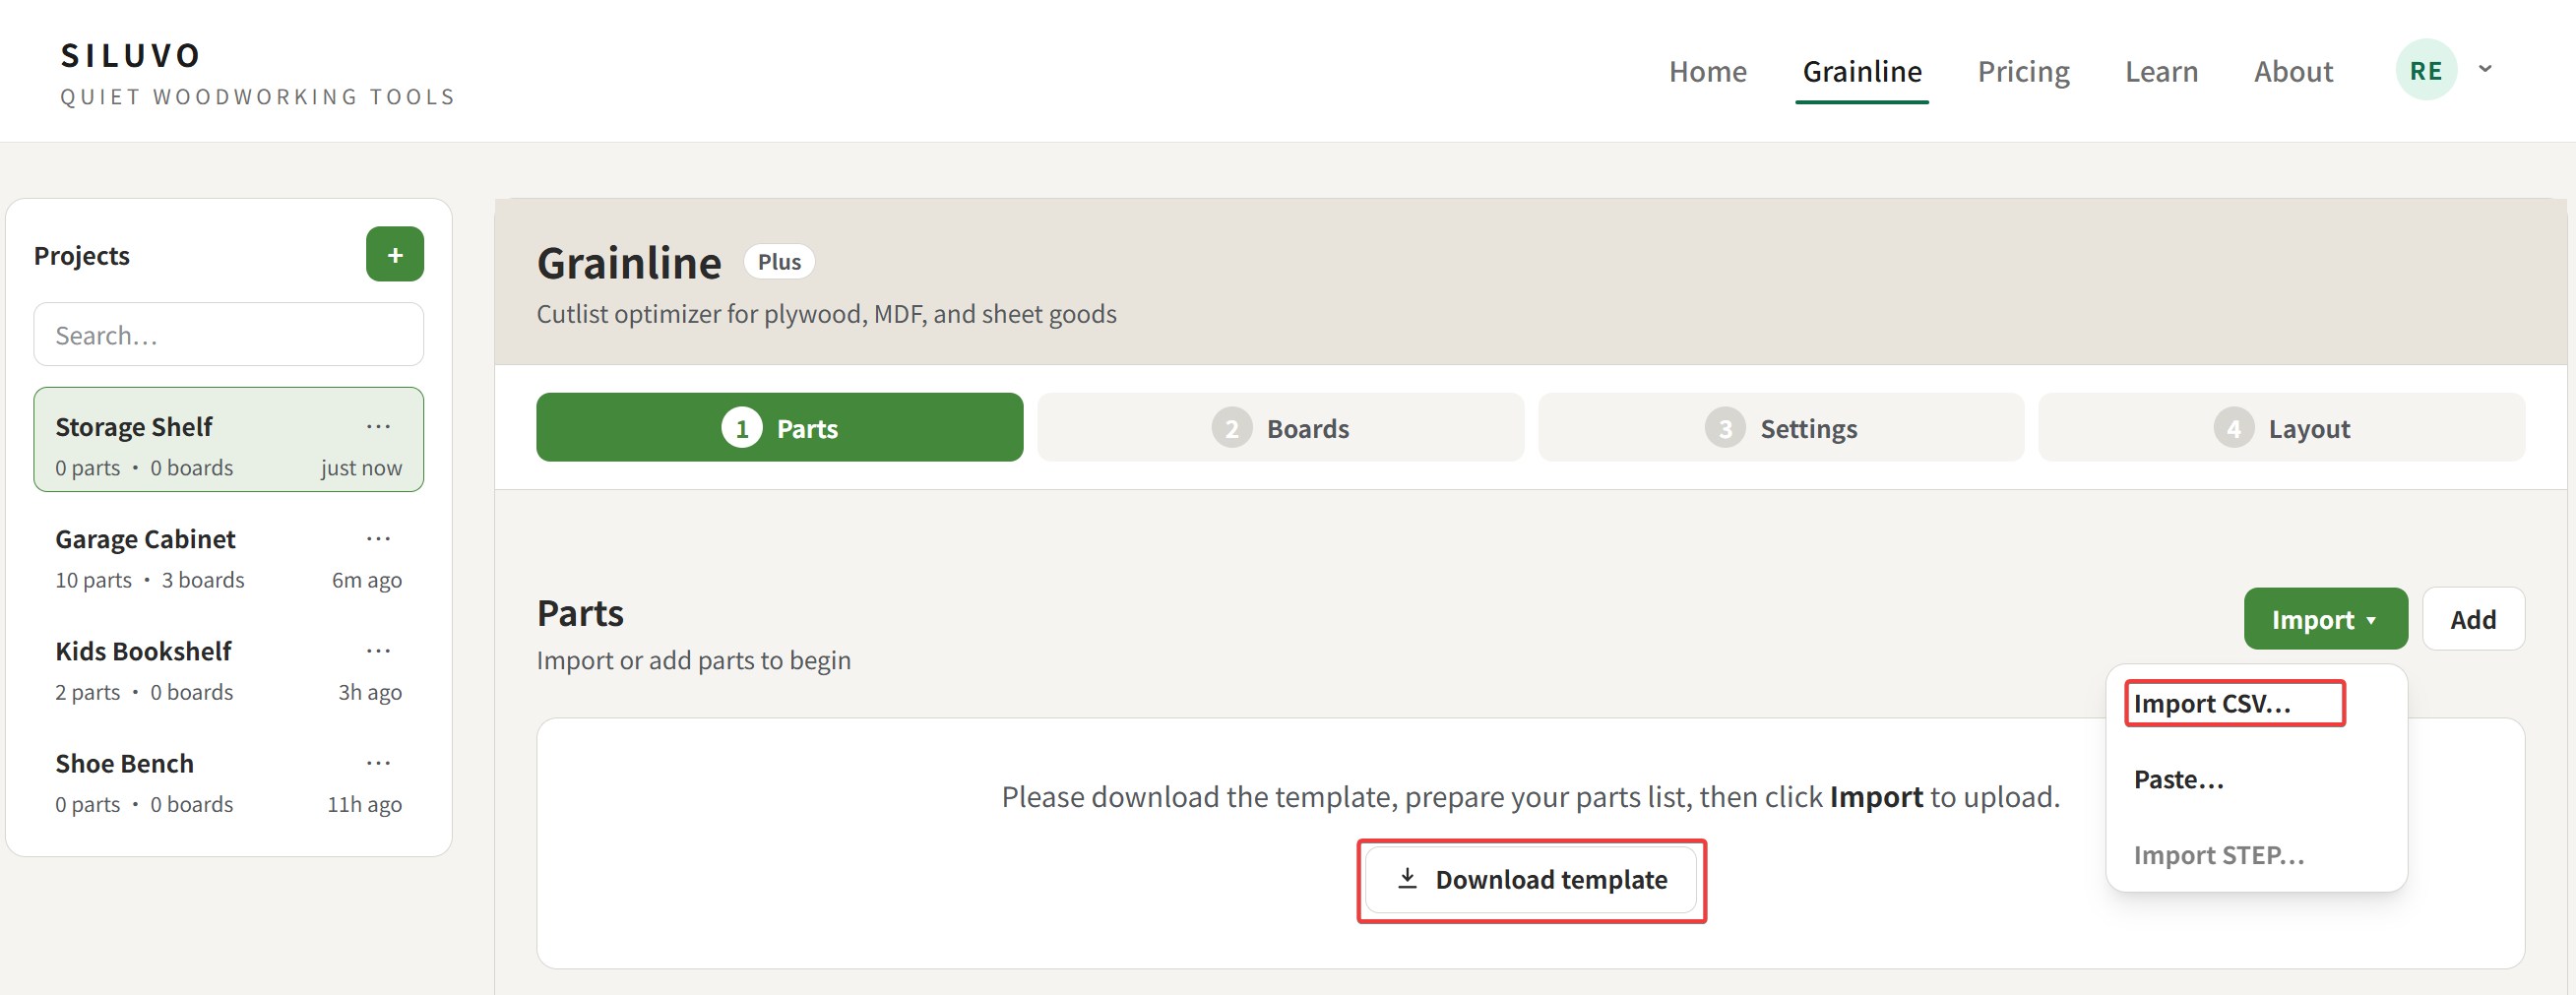2576x995 pixels.
Task: Open the Garage Cabinet overflow menu
Action: 379,538
